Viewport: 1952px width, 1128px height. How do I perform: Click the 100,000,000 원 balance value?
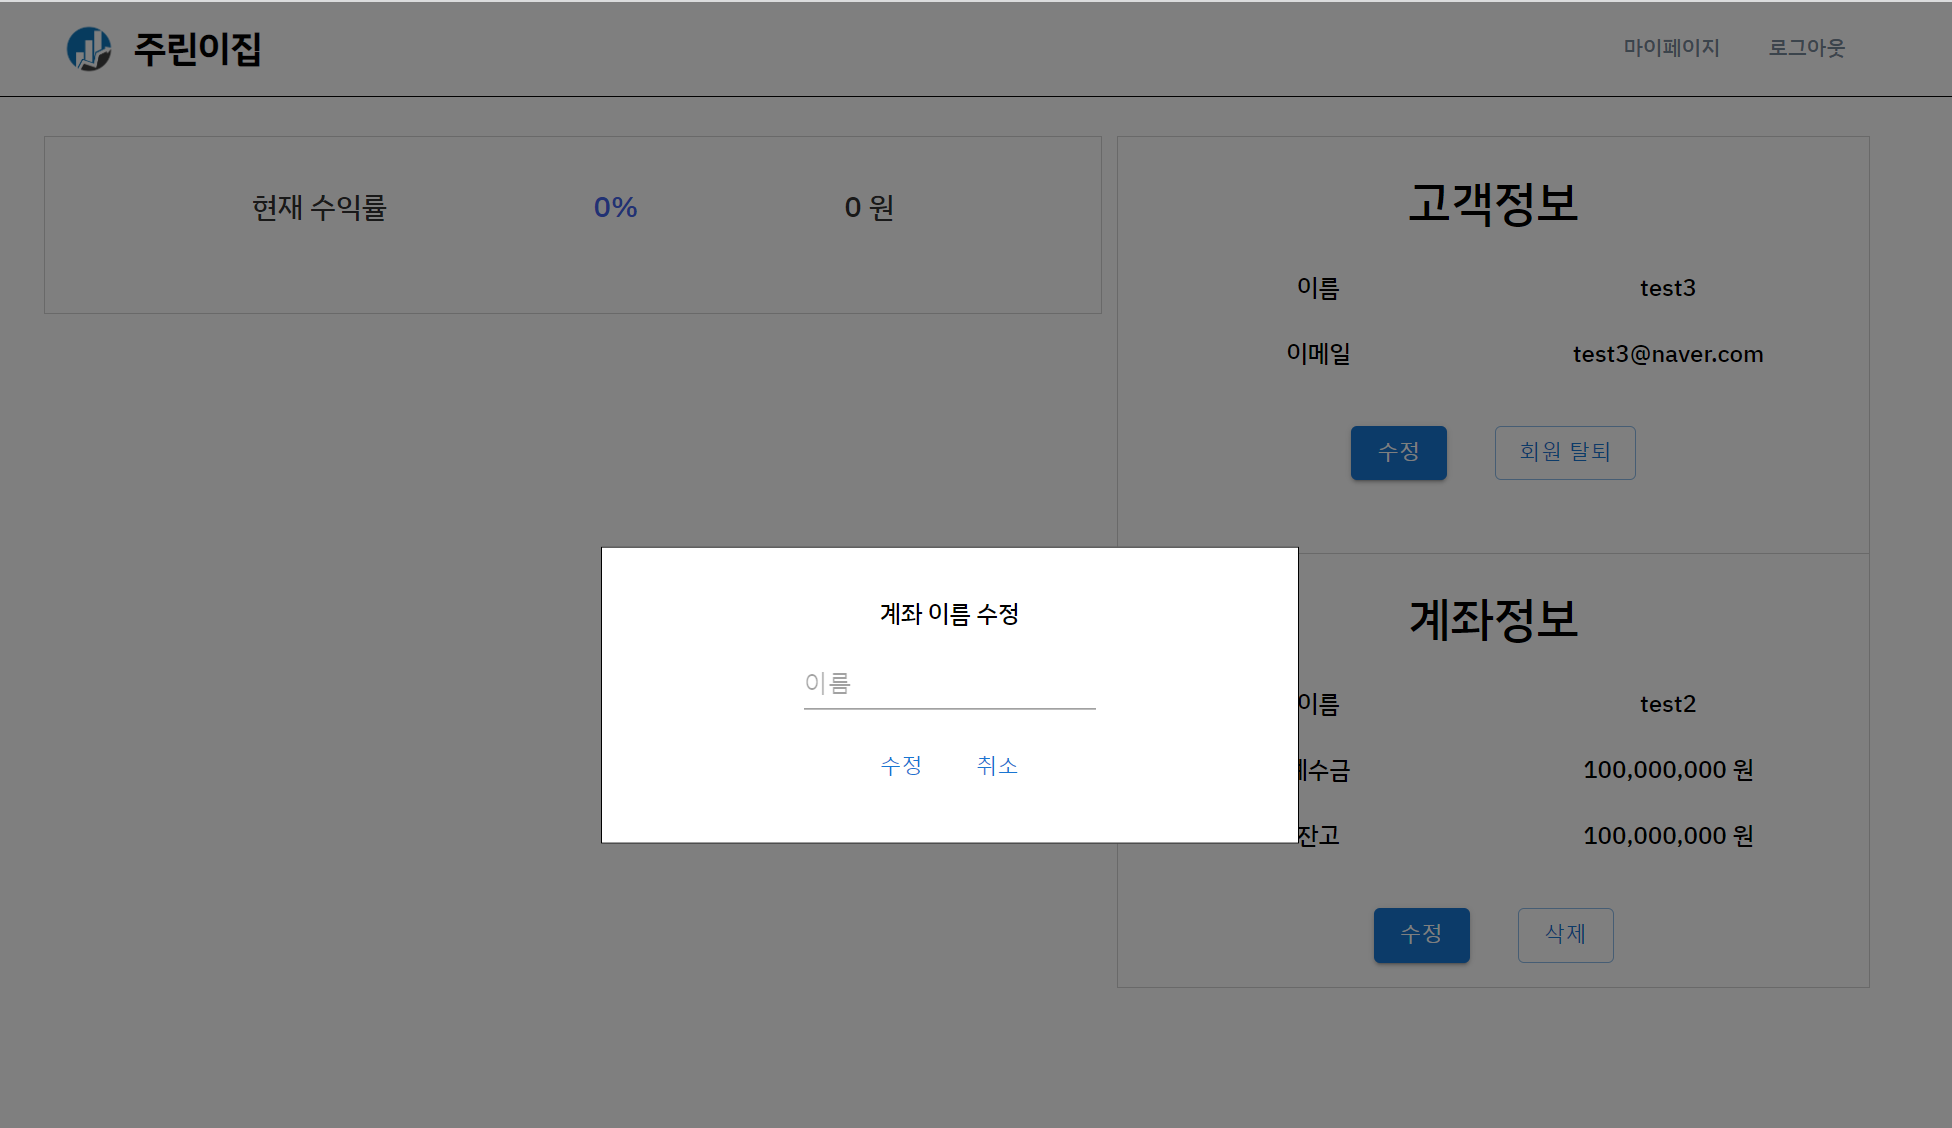[1667, 835]
